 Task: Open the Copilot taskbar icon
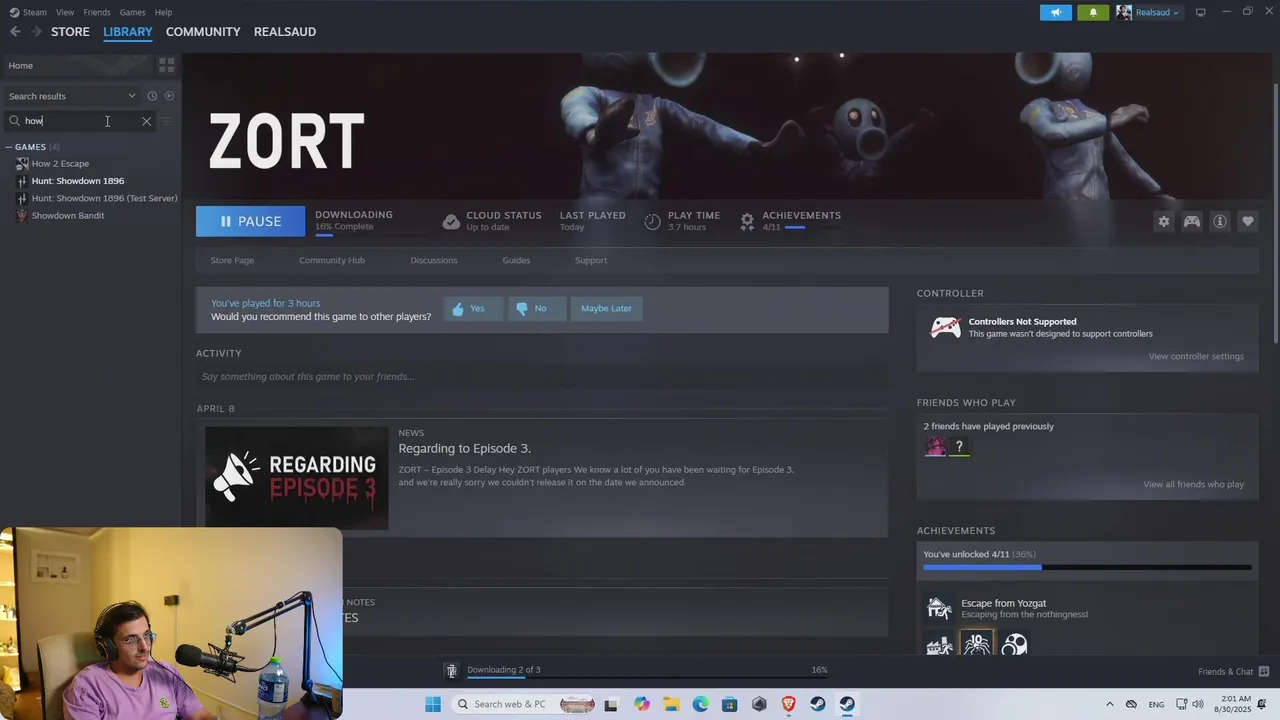click(642, 704)
